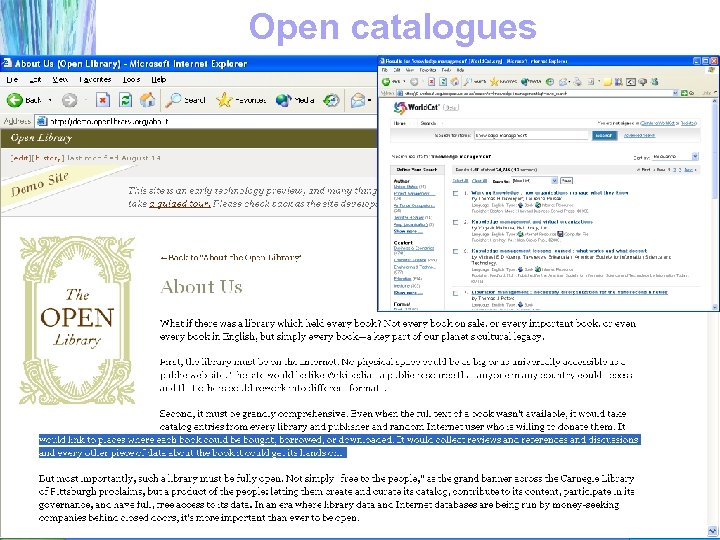Open Search in WorldCat window toolbar
This screenshot has height=540, width=720.
click(474, 82)
